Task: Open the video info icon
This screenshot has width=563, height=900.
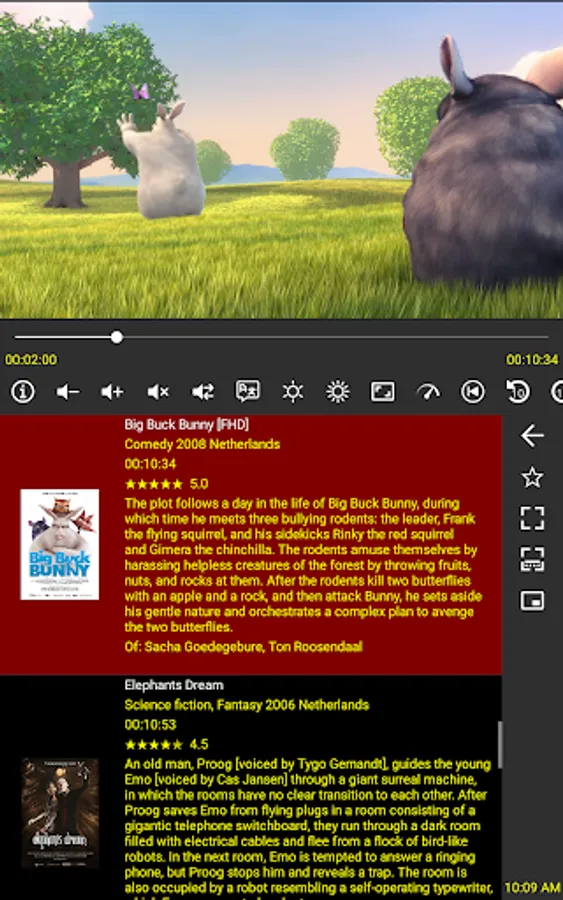Action: coord(23,391)
